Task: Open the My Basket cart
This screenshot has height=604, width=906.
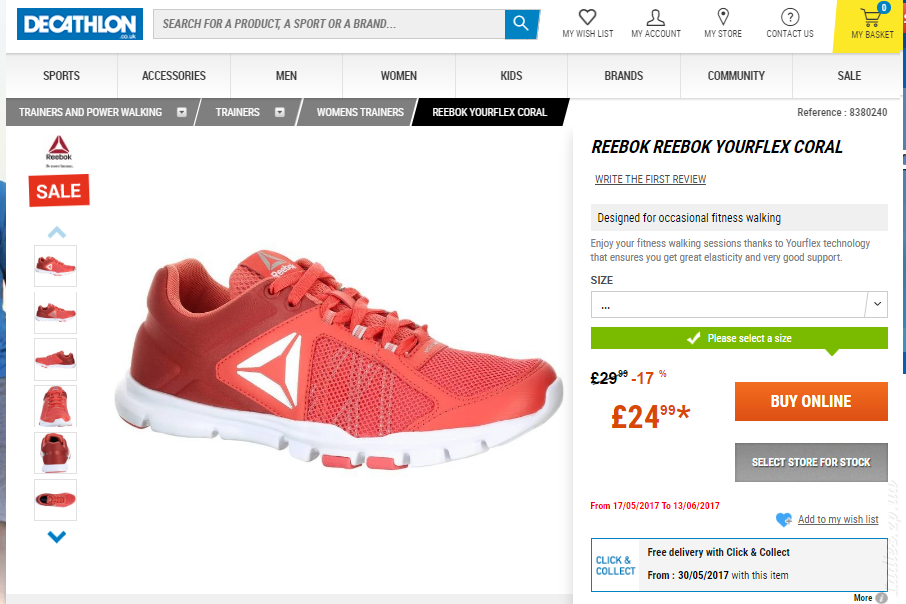Action: coord(872,22)
